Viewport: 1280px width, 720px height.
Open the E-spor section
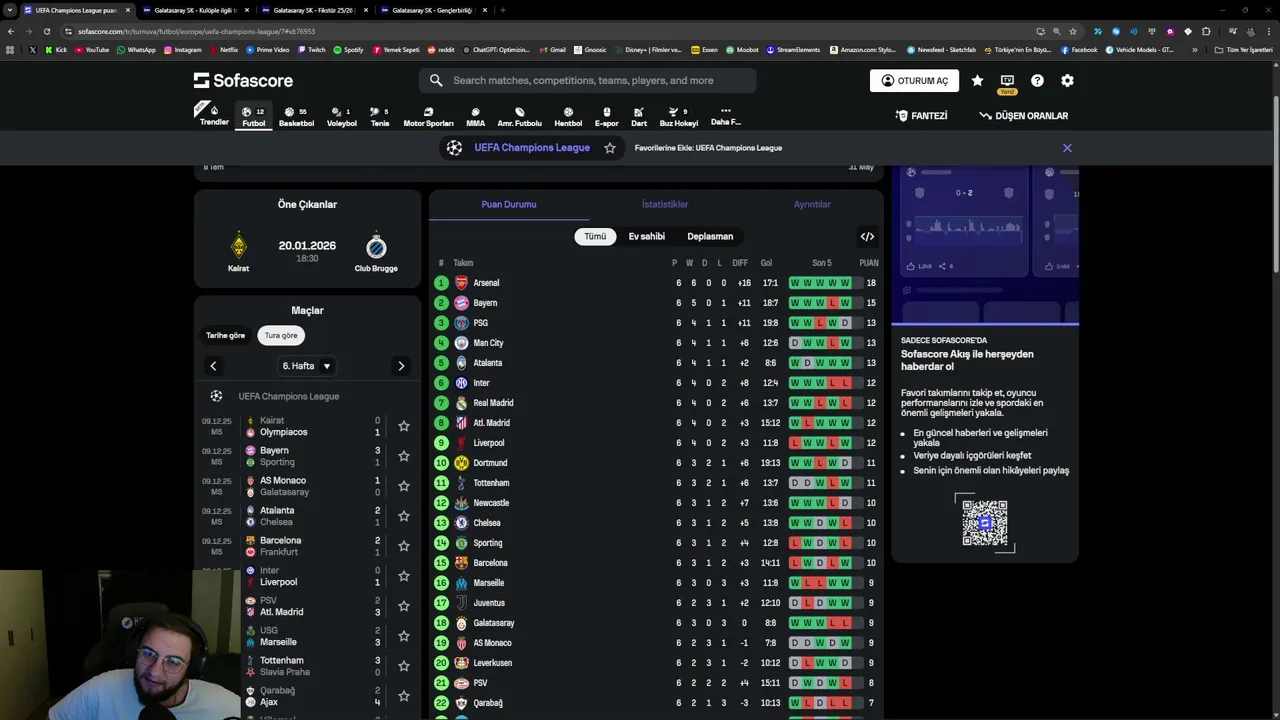607,117
